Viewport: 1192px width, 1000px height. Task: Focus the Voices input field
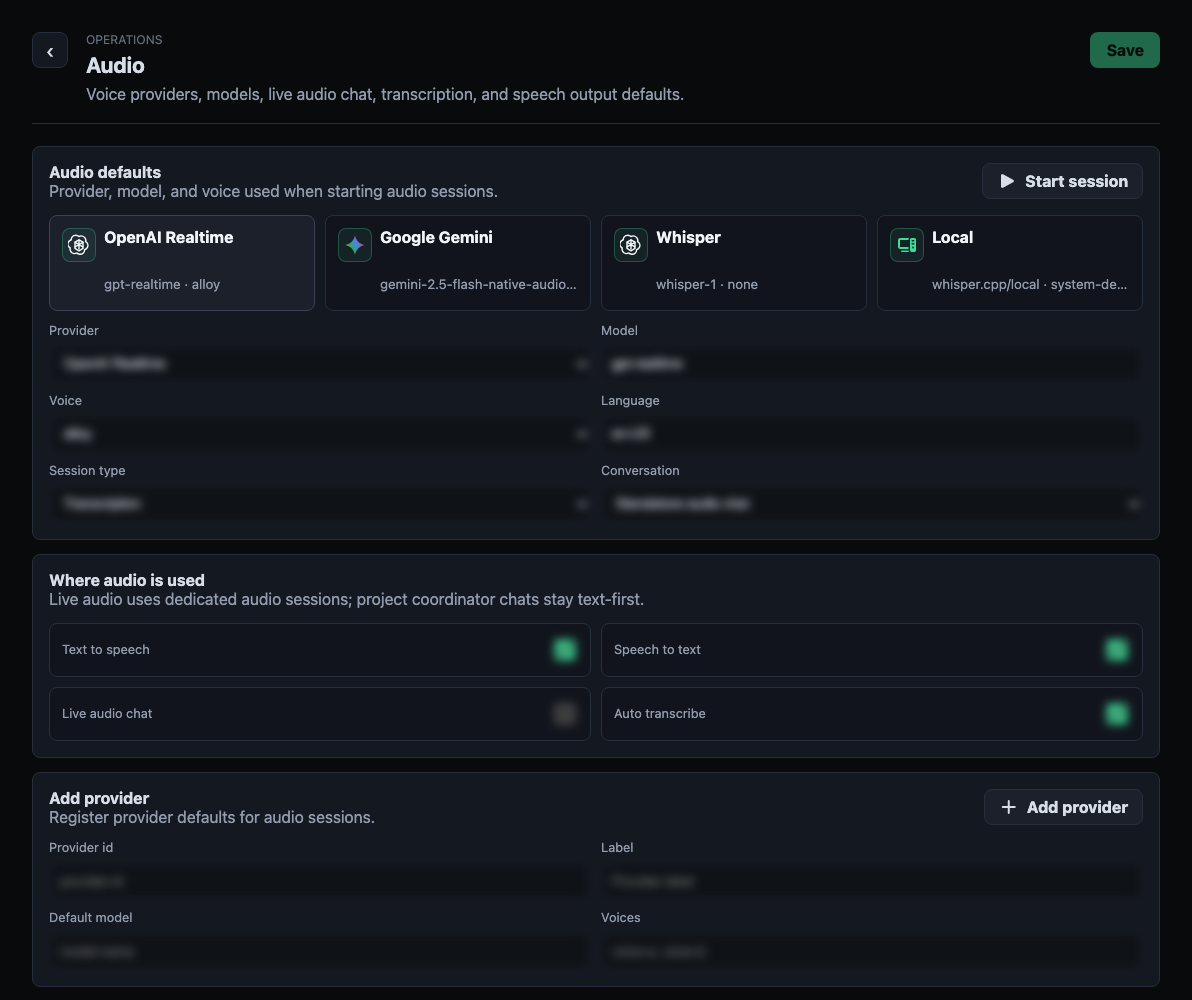(x=872, y=951)
